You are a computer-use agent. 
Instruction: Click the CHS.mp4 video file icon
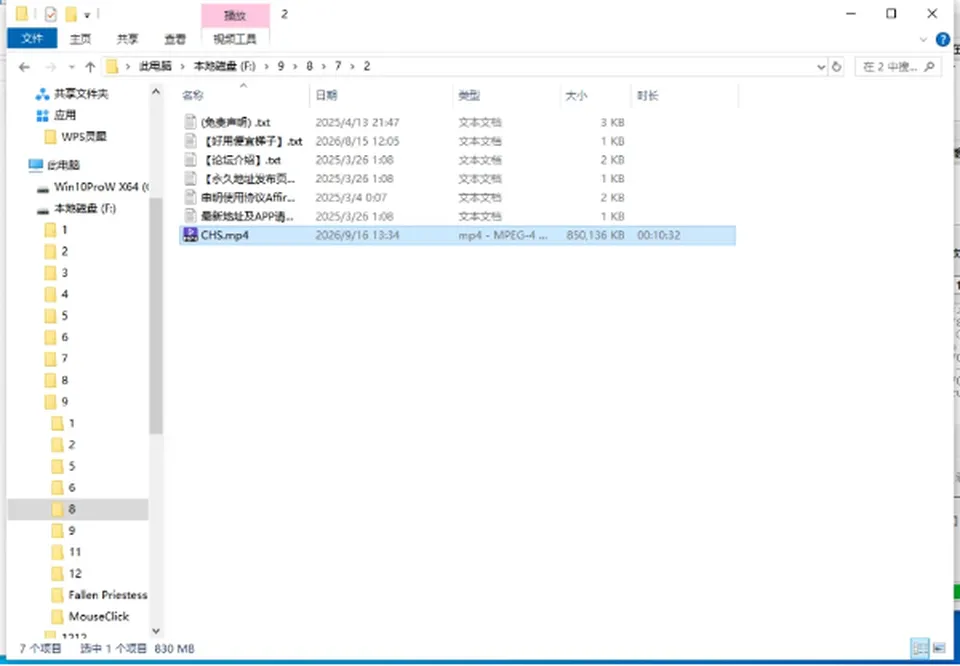coord(190,235)
